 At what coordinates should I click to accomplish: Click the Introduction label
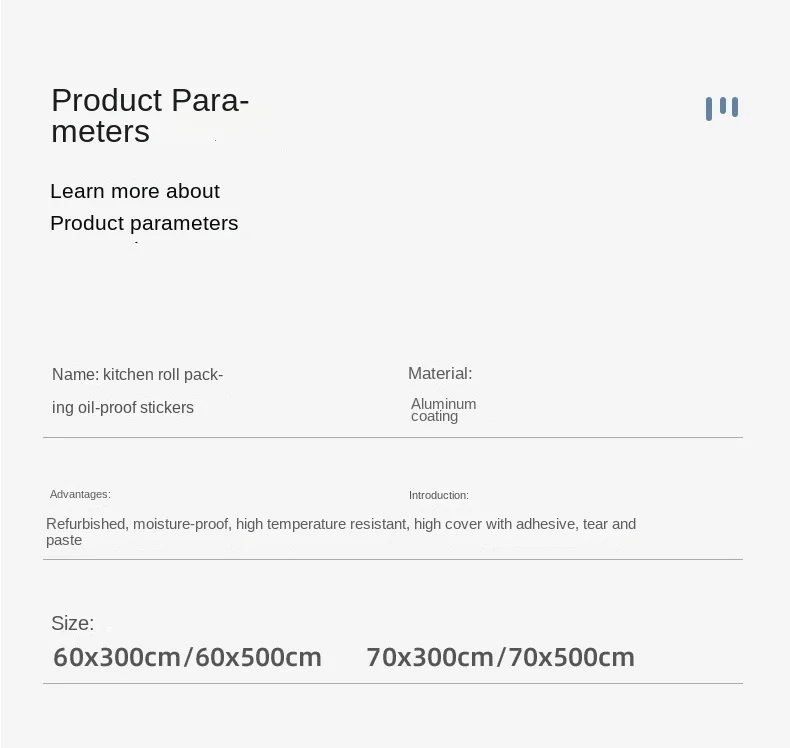(x=438, y=495)
